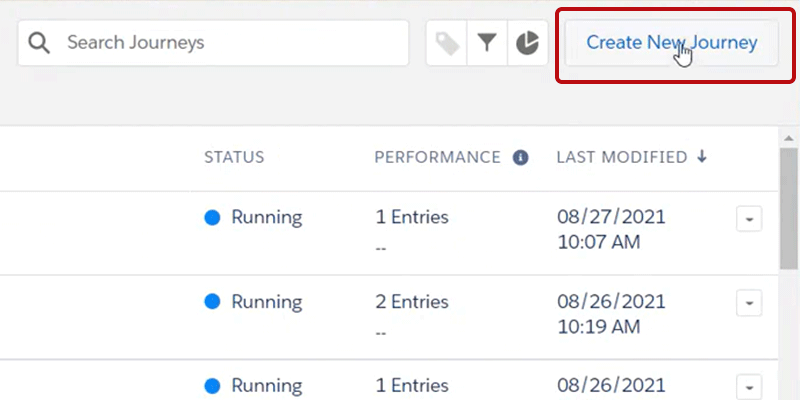This screenshot has width=800, height=400.
Task: Sort by the LAST MODIFIED column header
Action: [x=621, y=157]
